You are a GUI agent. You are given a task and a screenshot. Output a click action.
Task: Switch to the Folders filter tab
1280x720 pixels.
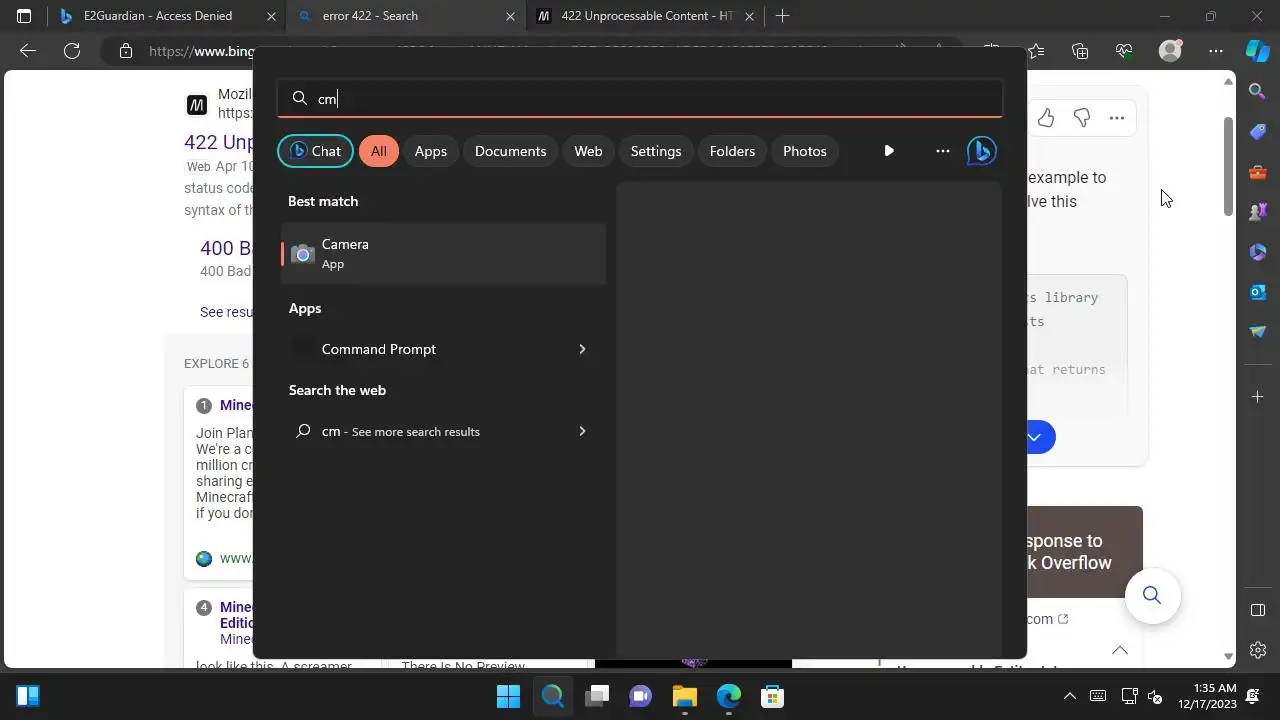pos(732,151)
